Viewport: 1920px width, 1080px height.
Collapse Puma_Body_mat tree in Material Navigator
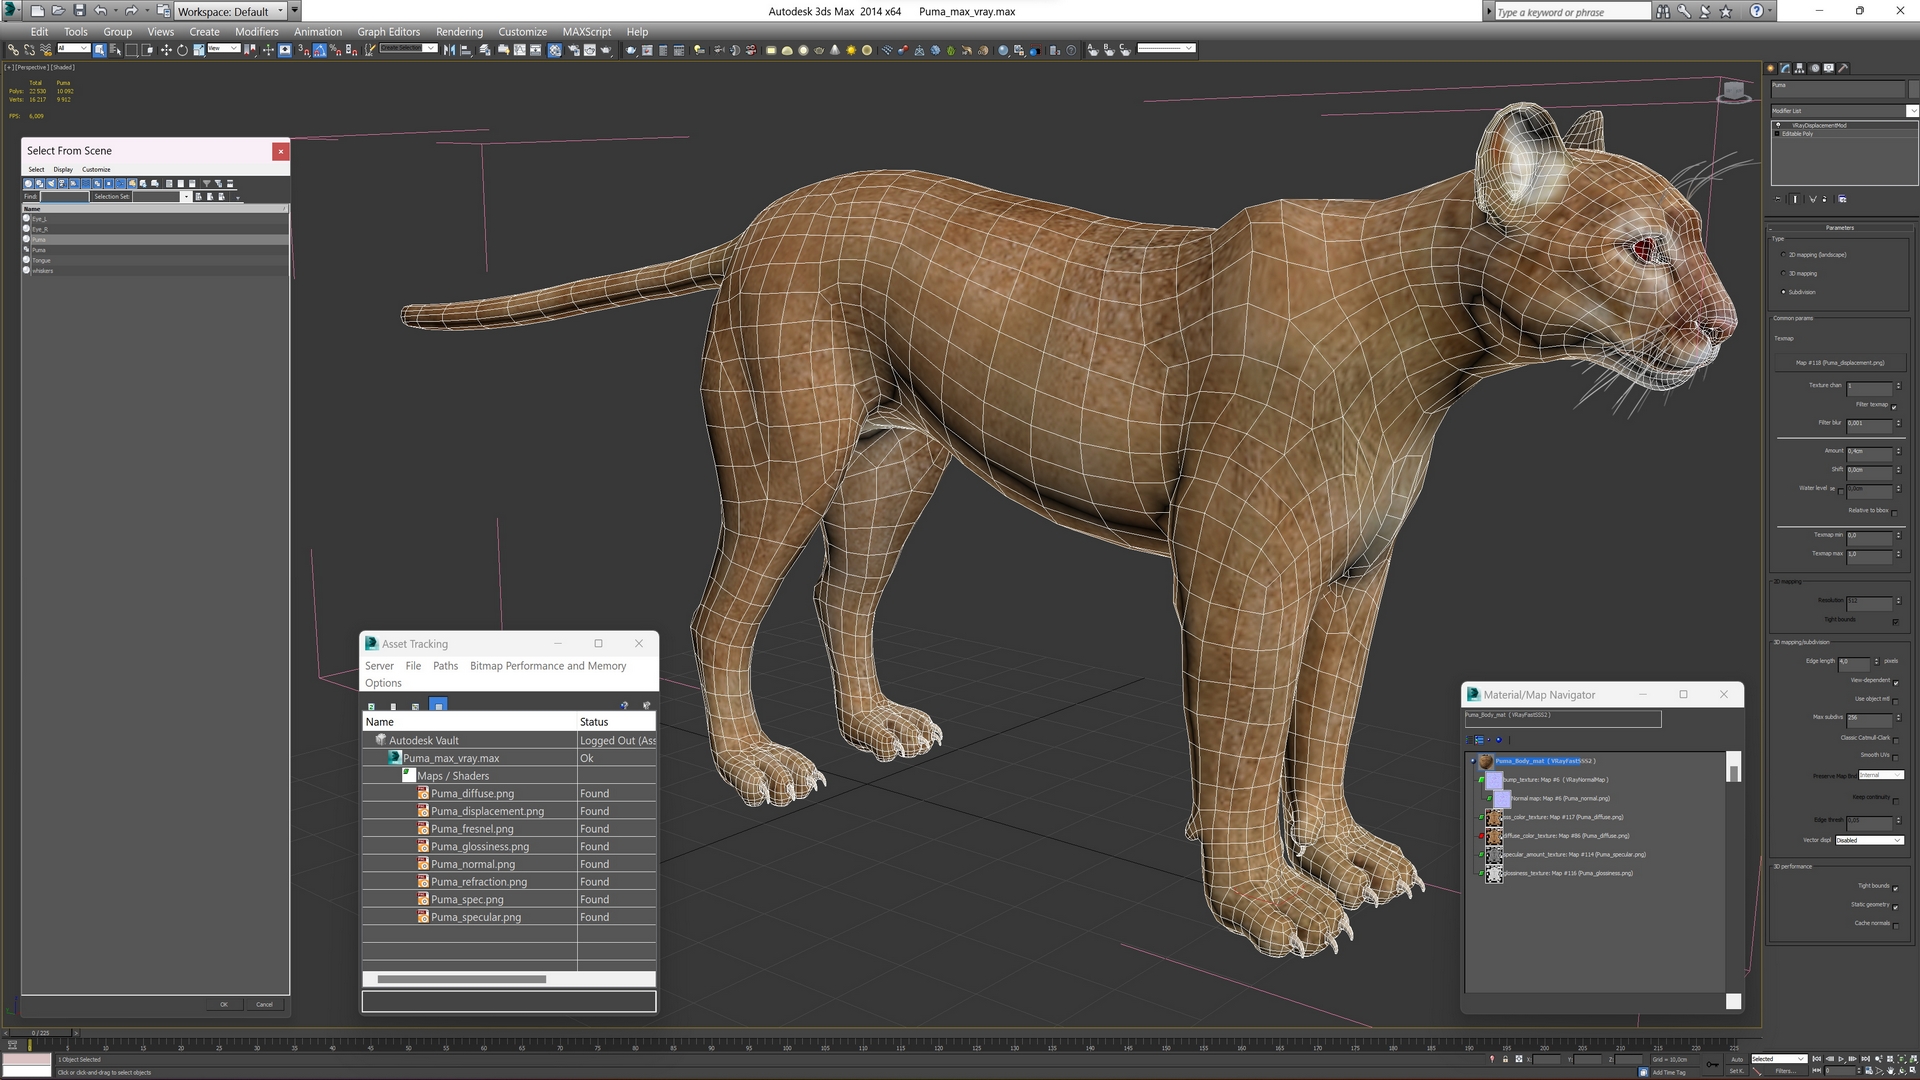click(1473, 761)
